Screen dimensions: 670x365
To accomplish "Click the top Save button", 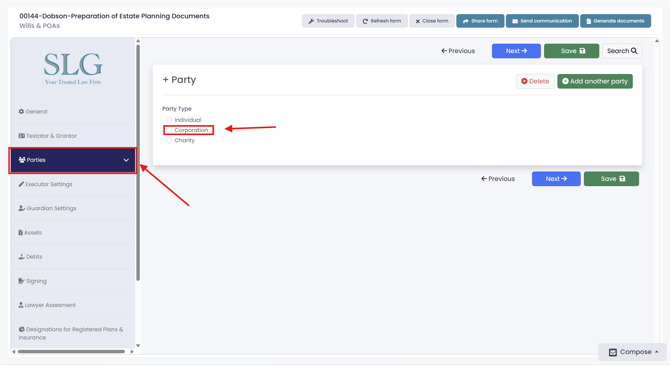I will point(571,51).
